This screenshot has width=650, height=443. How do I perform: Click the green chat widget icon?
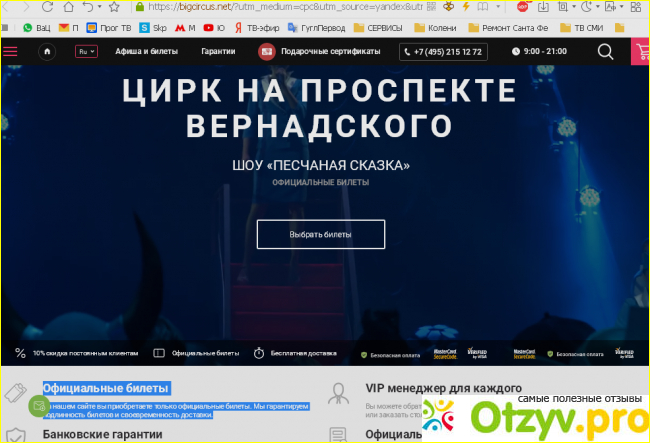(x=39, y=405)
